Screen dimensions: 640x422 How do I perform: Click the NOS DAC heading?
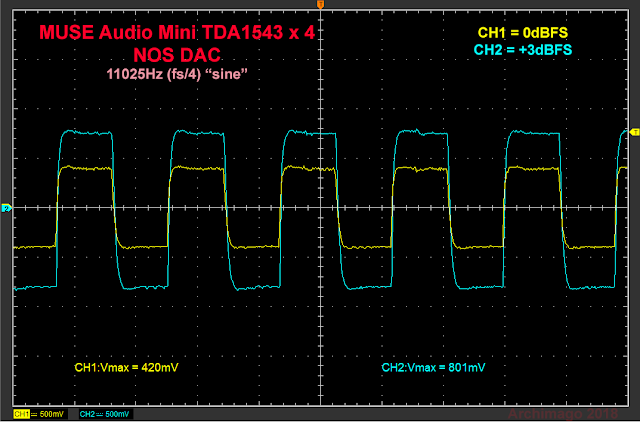tap(177, 54)
